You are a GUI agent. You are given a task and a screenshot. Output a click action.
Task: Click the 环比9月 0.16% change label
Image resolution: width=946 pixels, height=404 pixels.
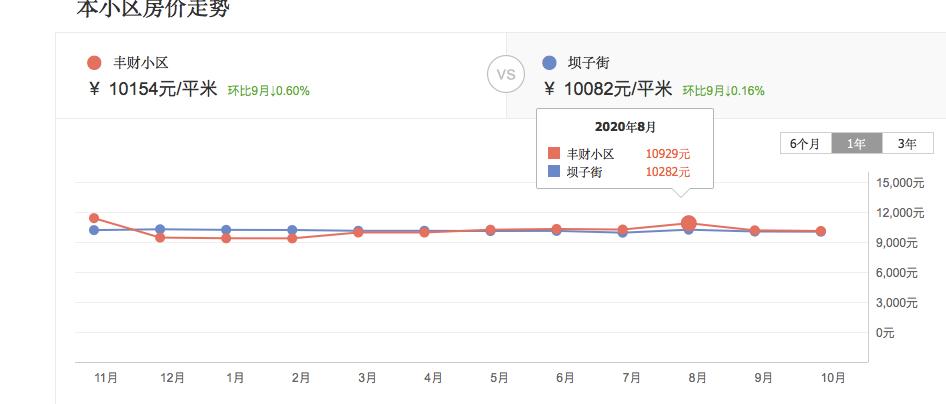[x=724, y=91]
